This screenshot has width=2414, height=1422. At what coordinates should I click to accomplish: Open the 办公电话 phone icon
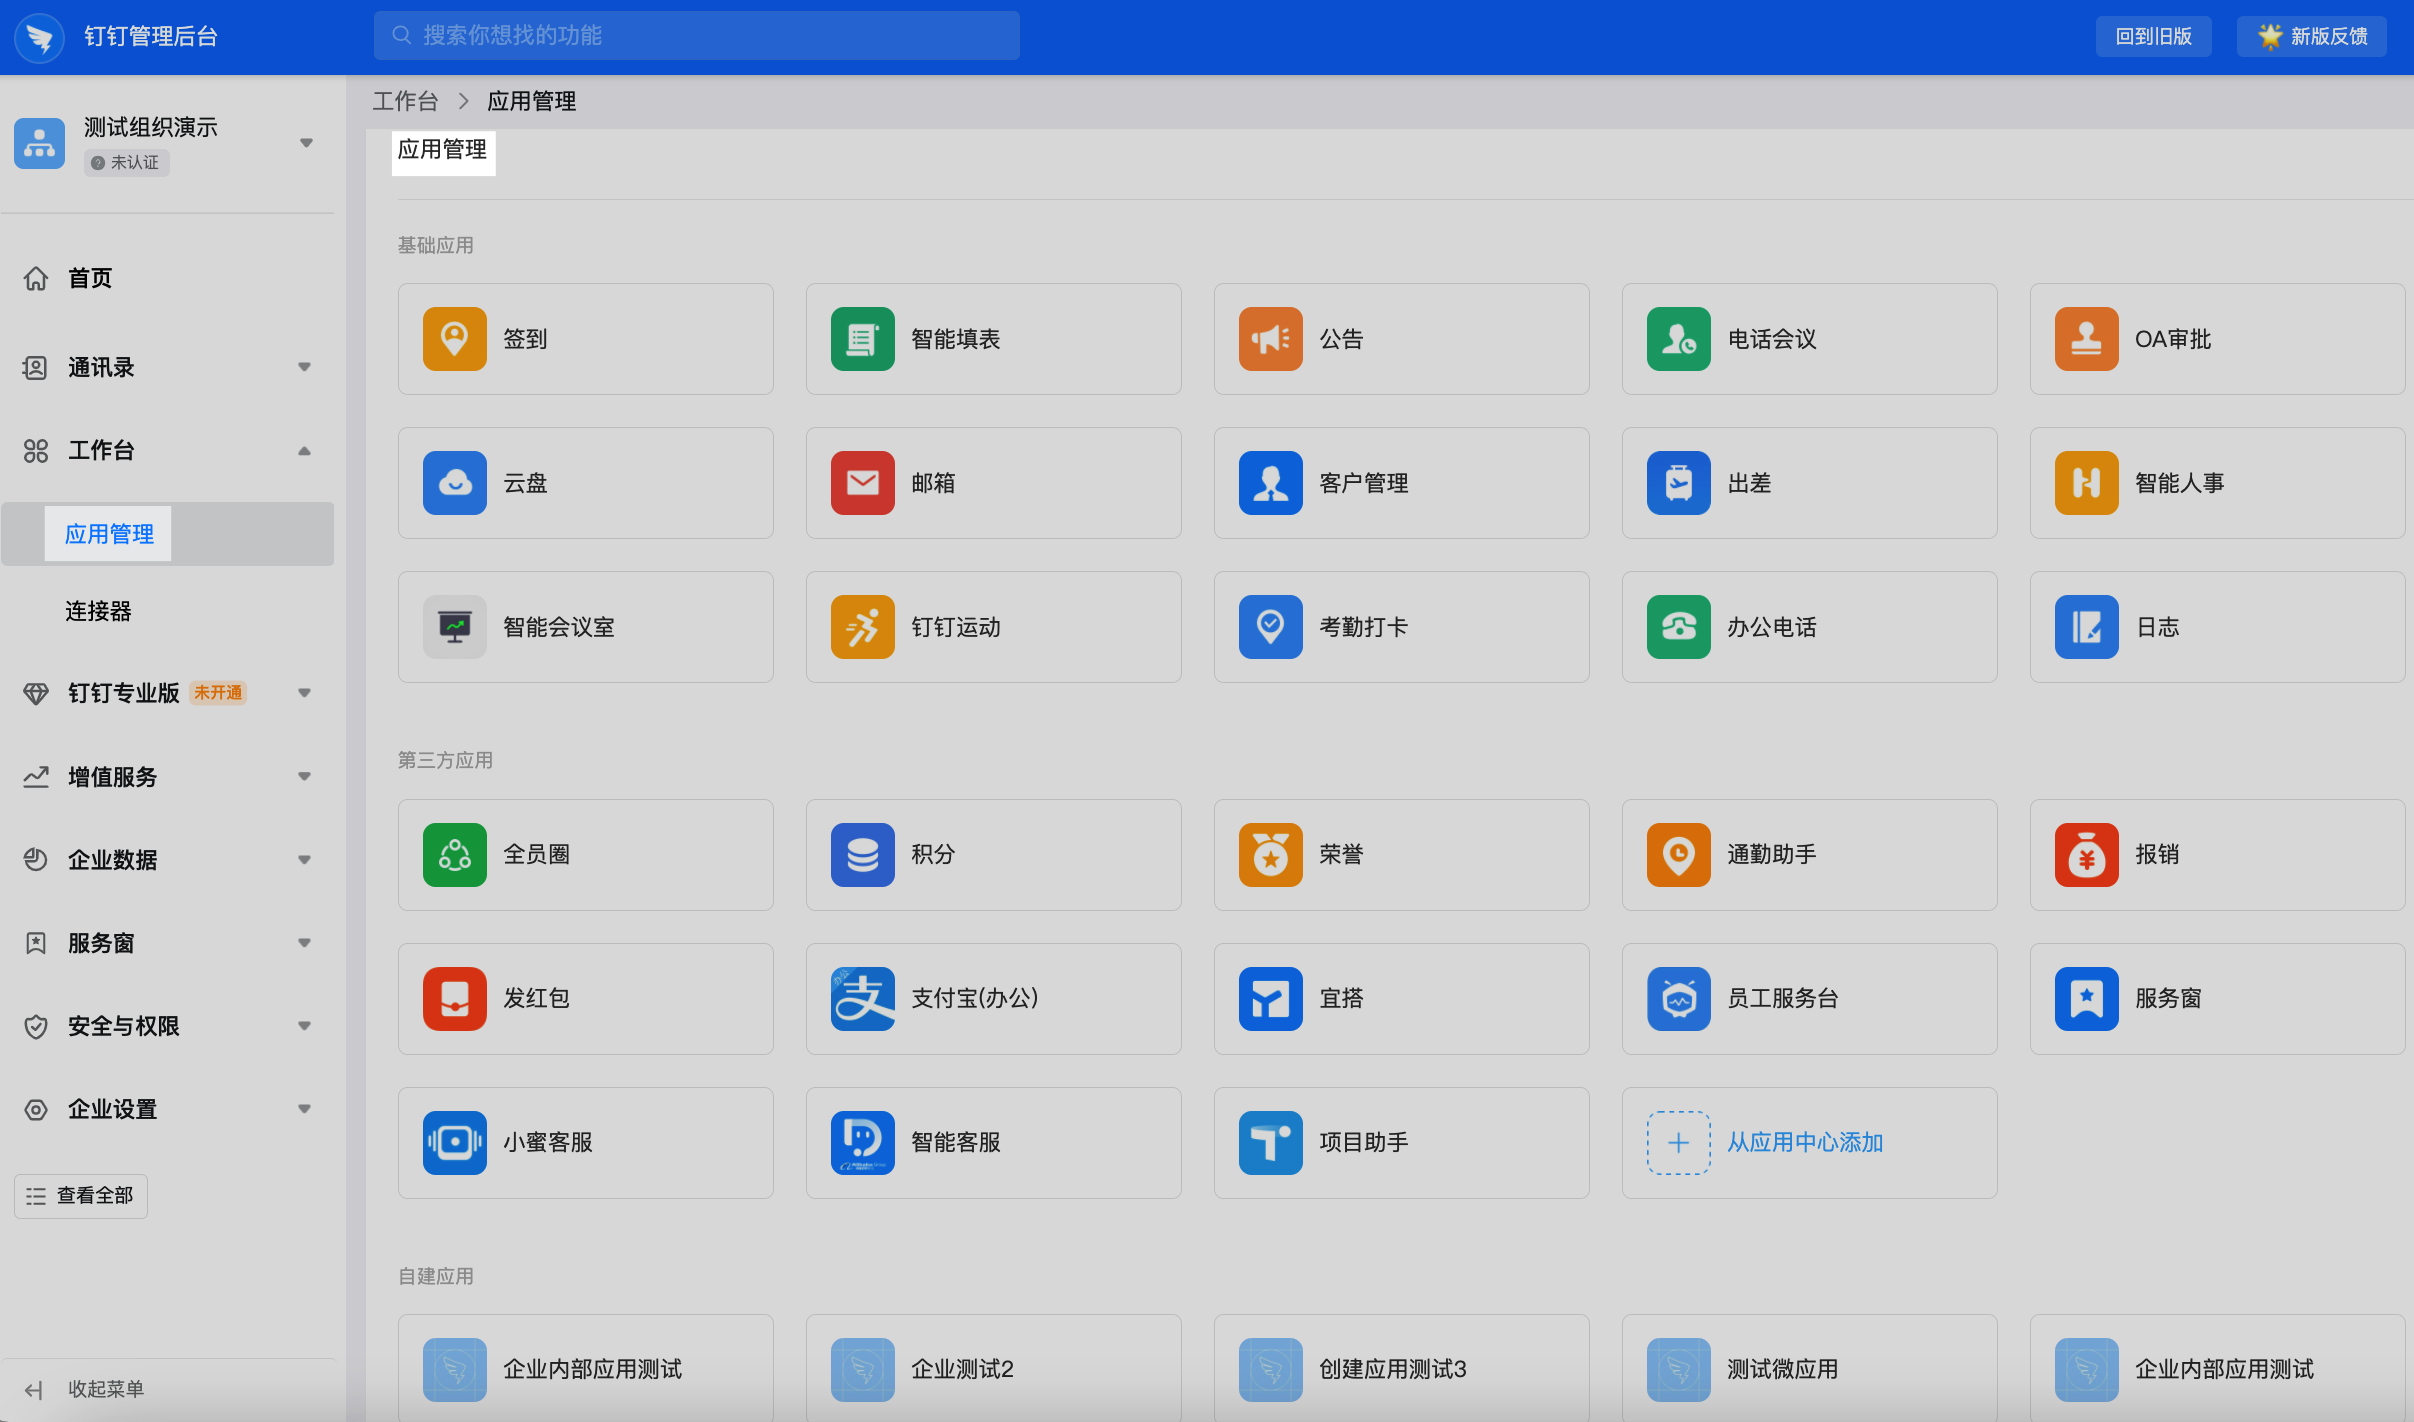(x=1678, y=627)
